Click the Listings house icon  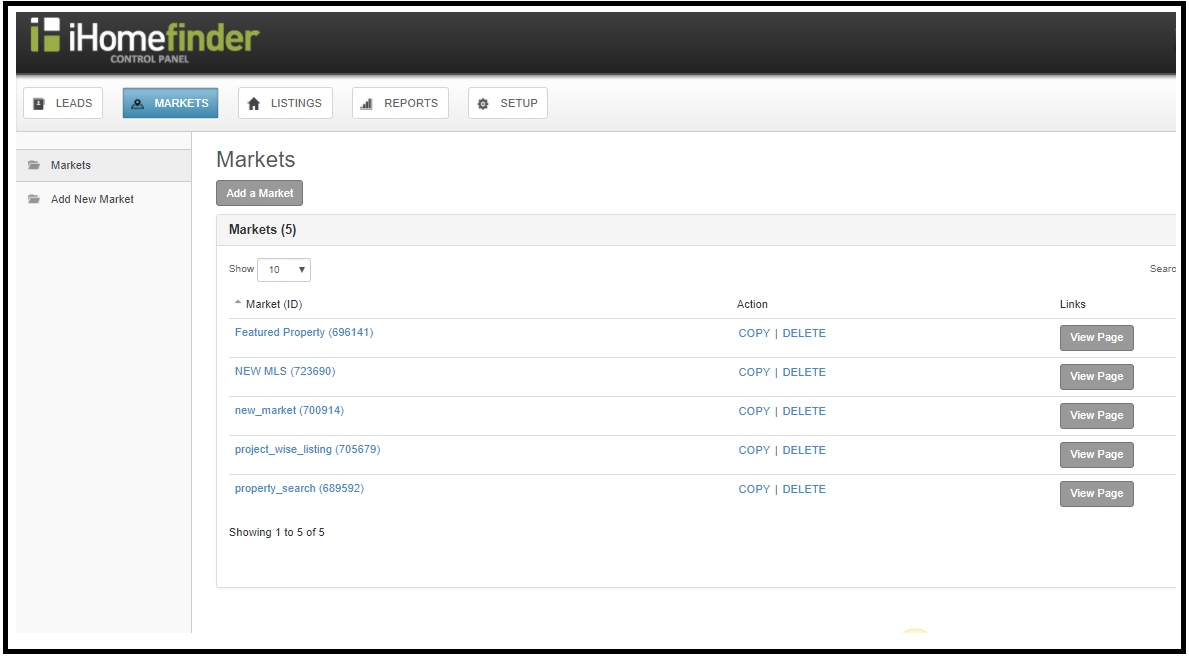254,102
